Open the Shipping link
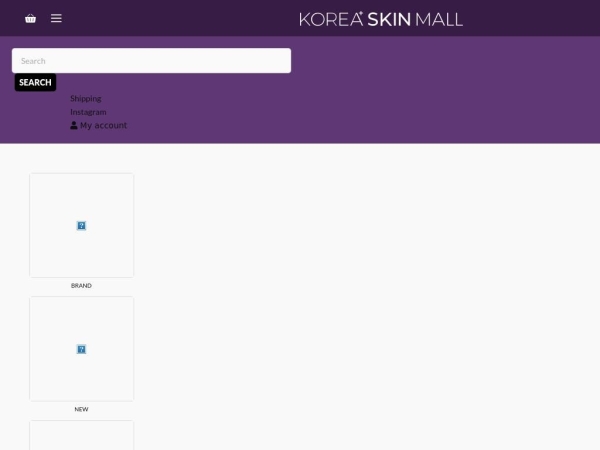 click(x=86, y=98)
